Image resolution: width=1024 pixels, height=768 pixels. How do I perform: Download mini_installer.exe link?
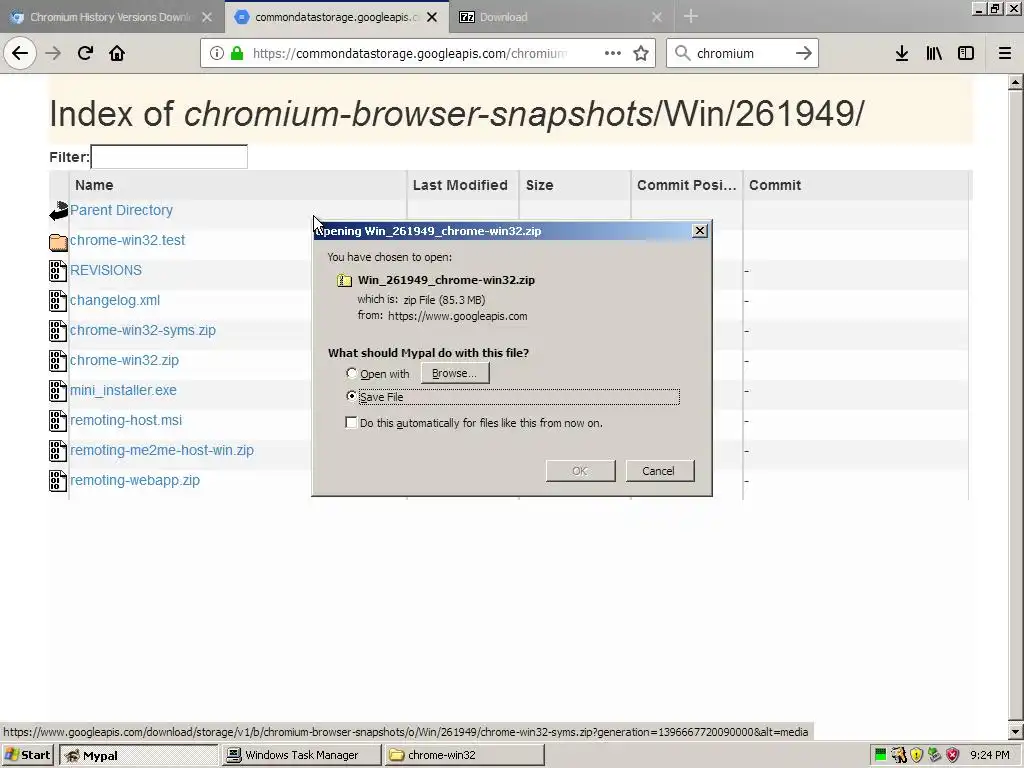click(123, 391)
